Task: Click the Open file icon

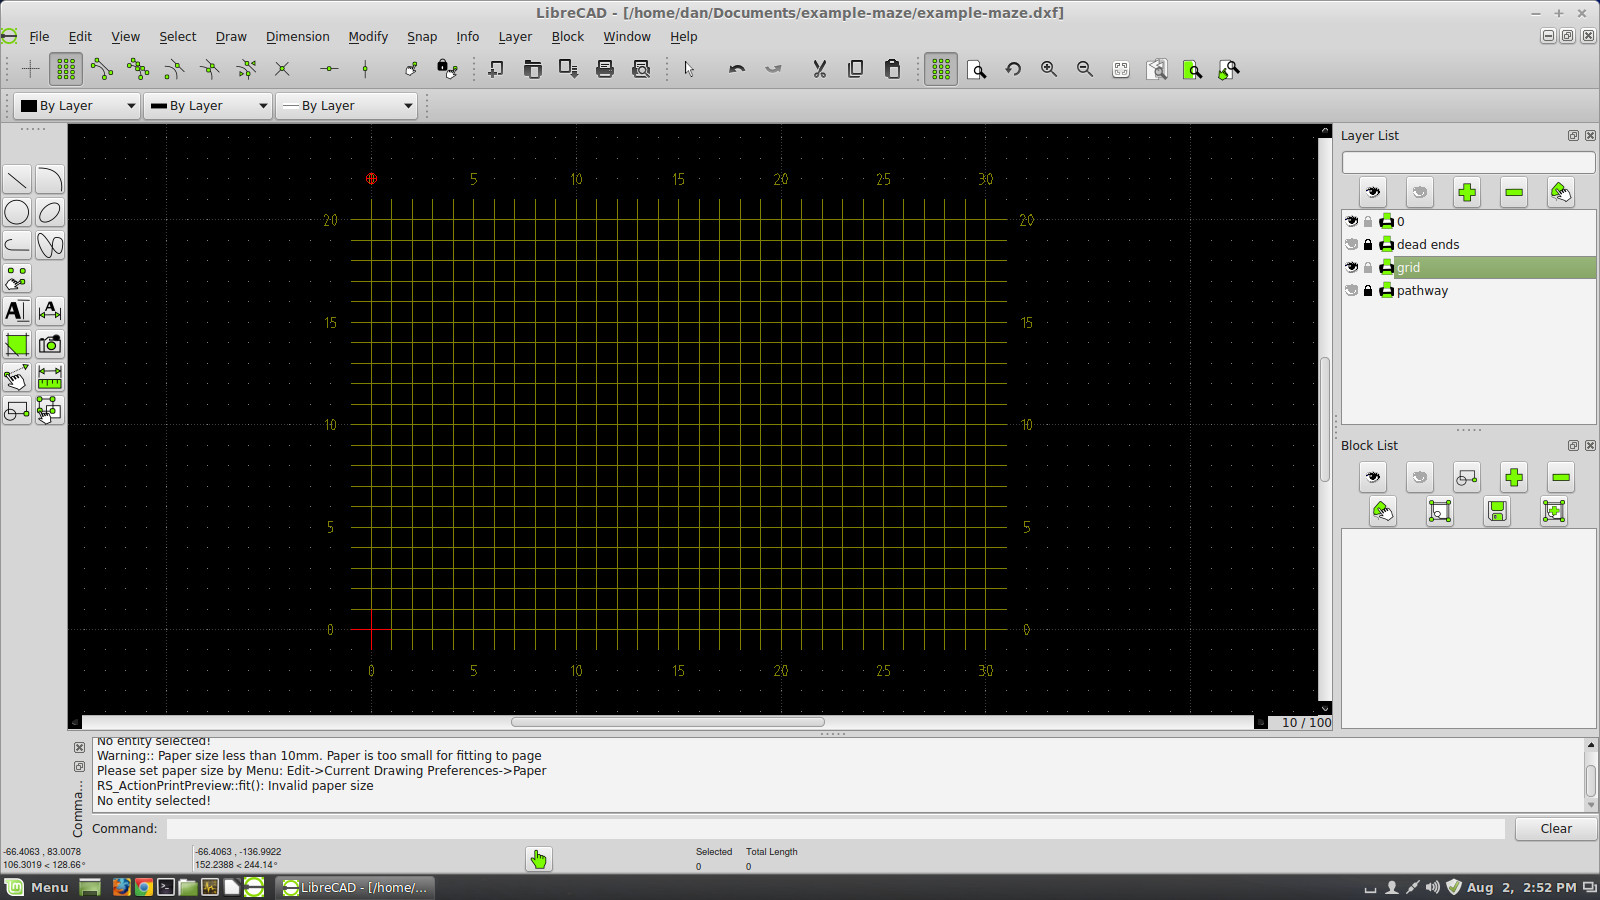Action: 533,69
